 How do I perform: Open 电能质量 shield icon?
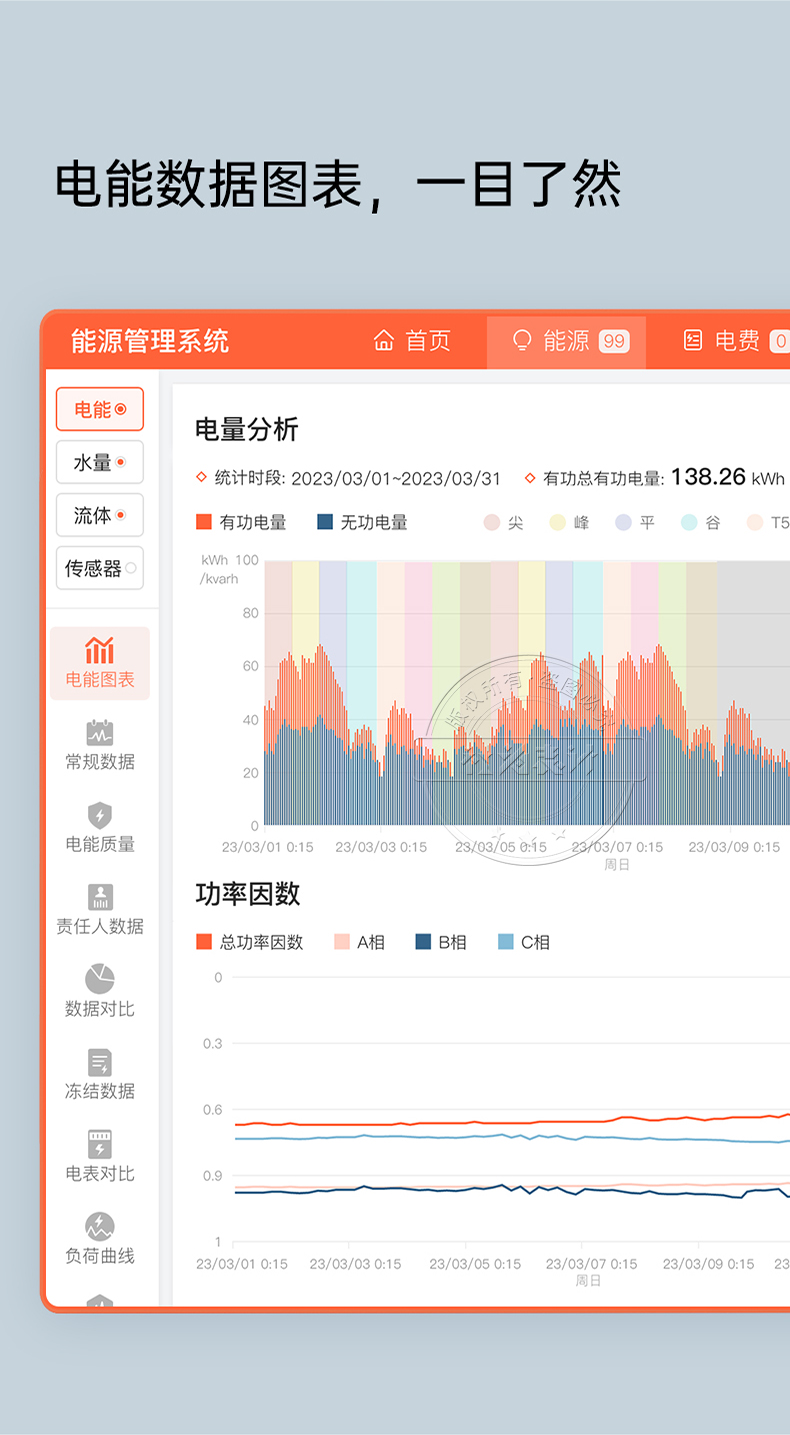coord(99,815)
